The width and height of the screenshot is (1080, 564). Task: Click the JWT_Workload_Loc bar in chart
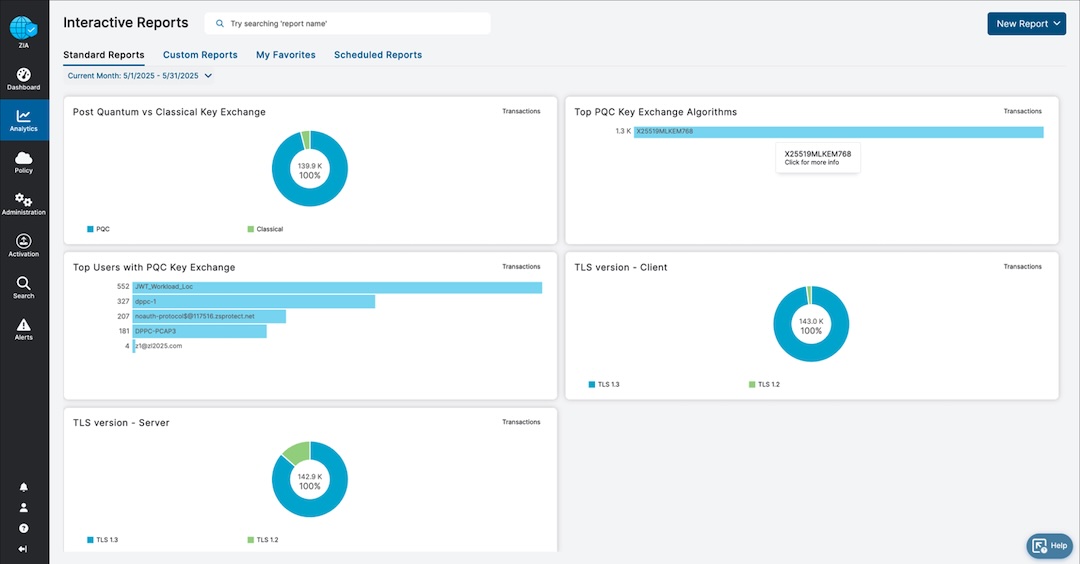click(337, 287)
